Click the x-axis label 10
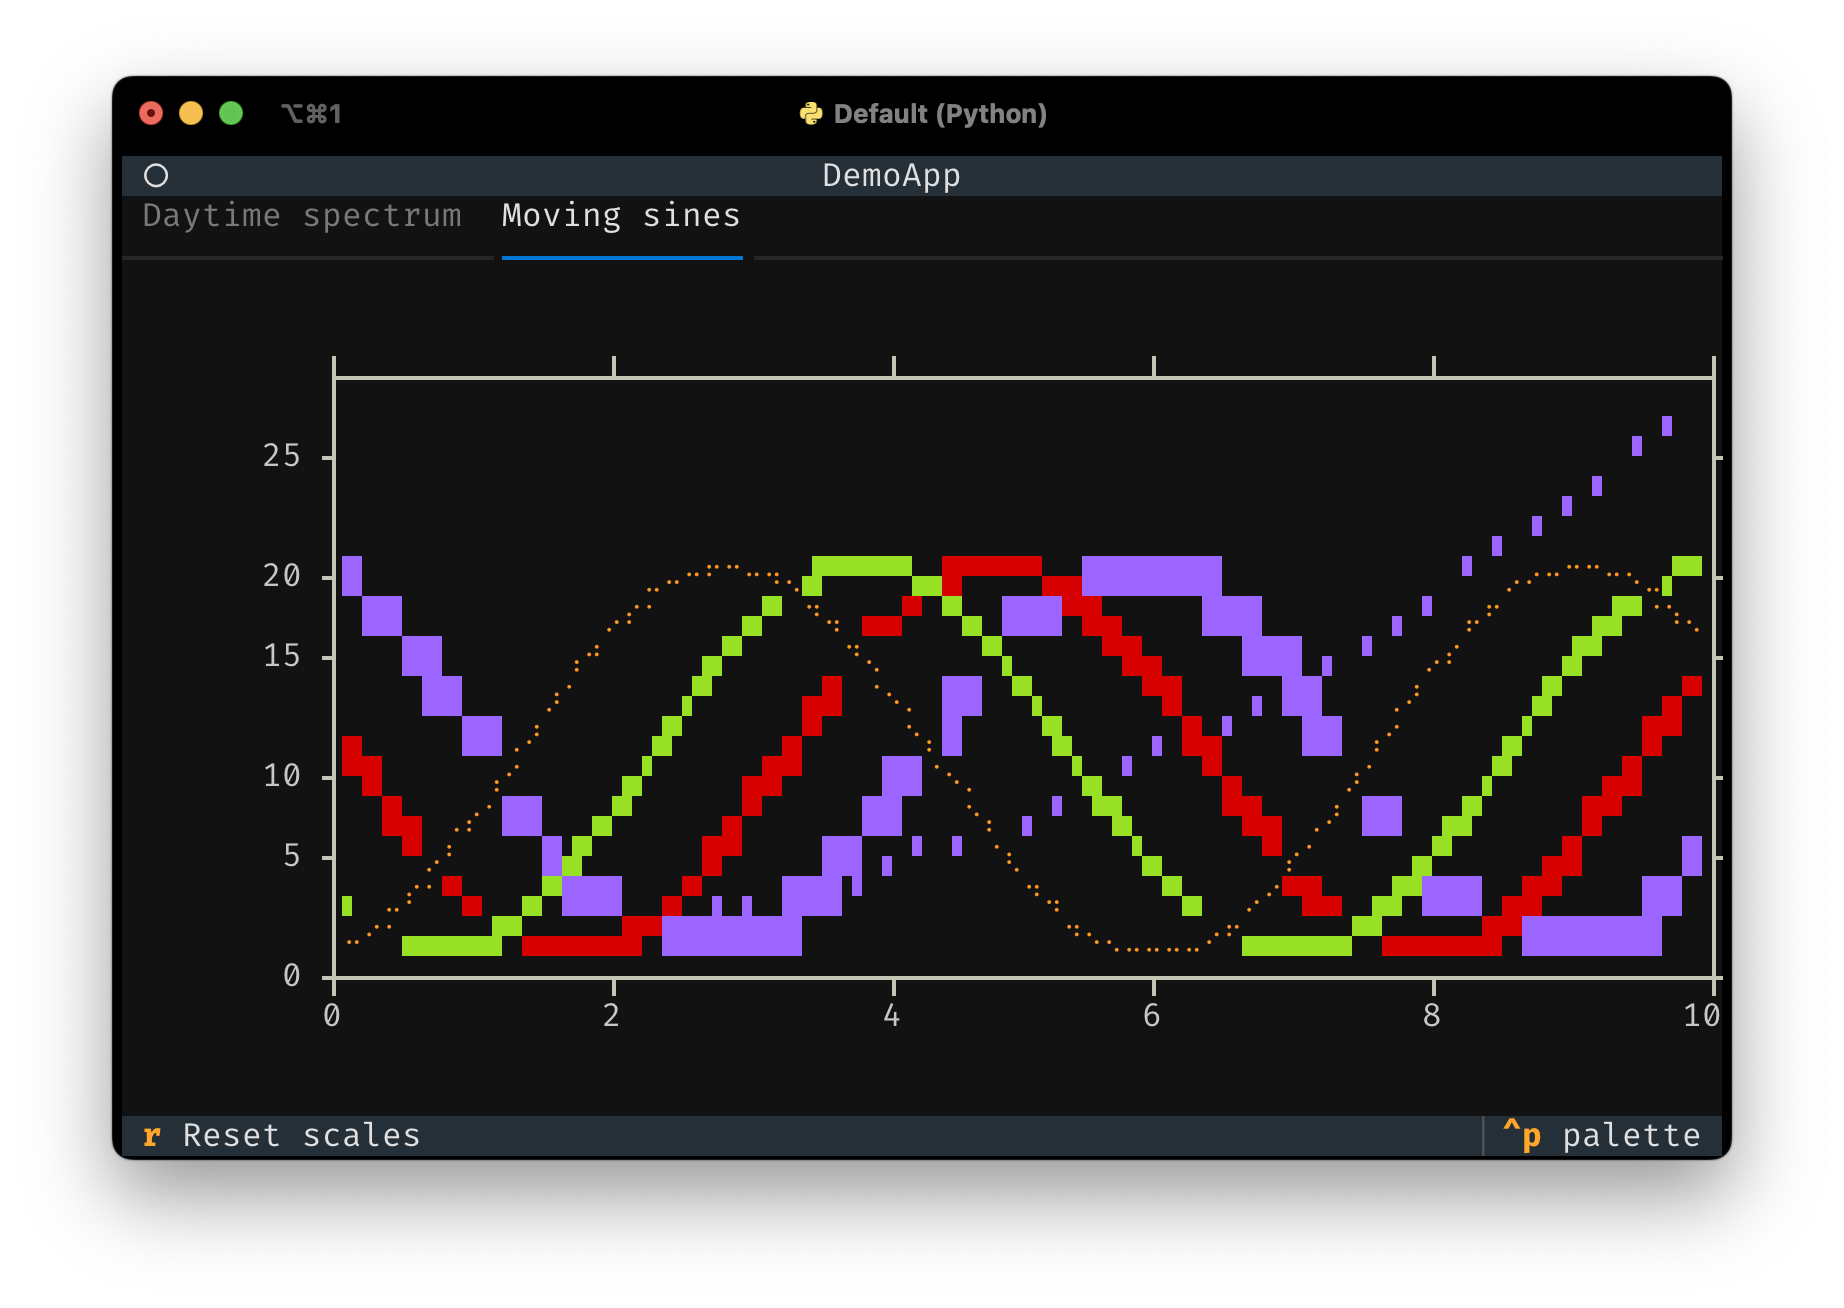 click(1700, 1014)
